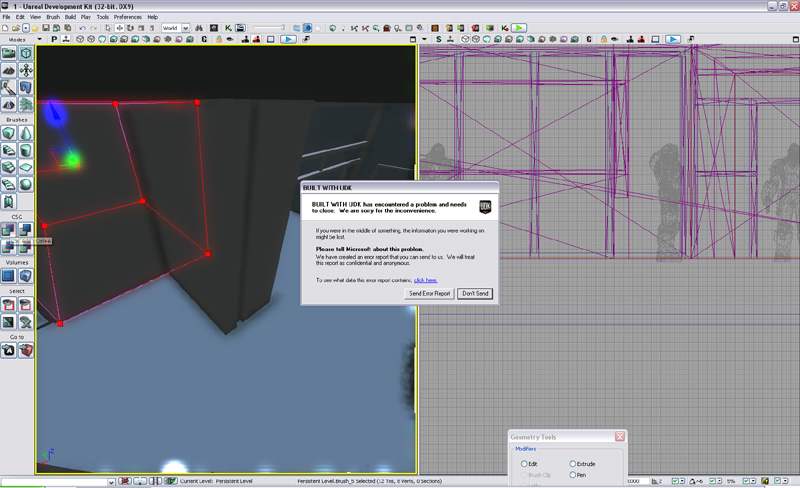
Task: Click the cone brush builder icon
Action: click(25, 133)
